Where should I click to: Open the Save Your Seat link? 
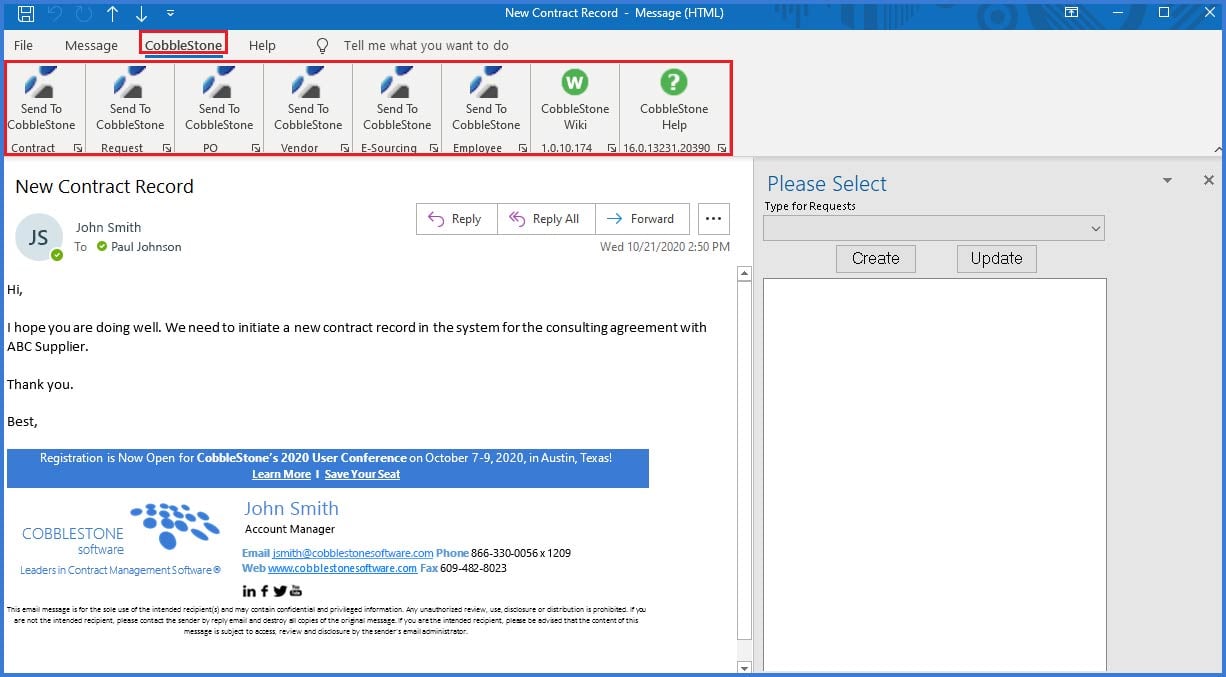point(362,474)
